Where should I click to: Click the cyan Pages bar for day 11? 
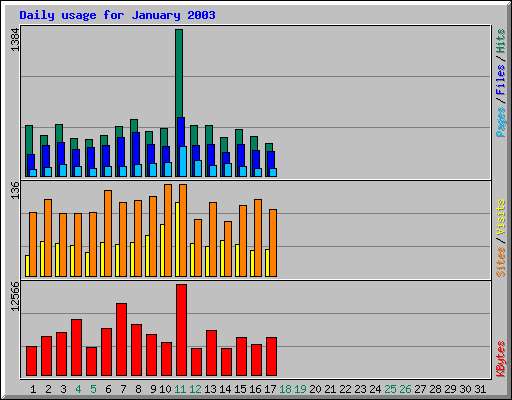point(183,161)
